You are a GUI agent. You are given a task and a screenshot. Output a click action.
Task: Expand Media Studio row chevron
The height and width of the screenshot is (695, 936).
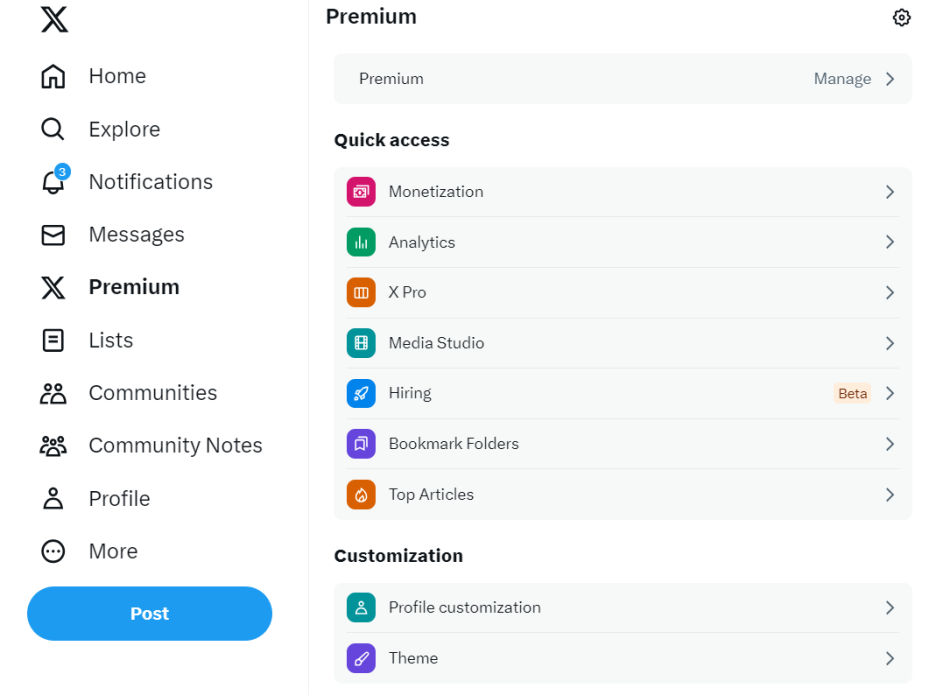coord(890,343)
